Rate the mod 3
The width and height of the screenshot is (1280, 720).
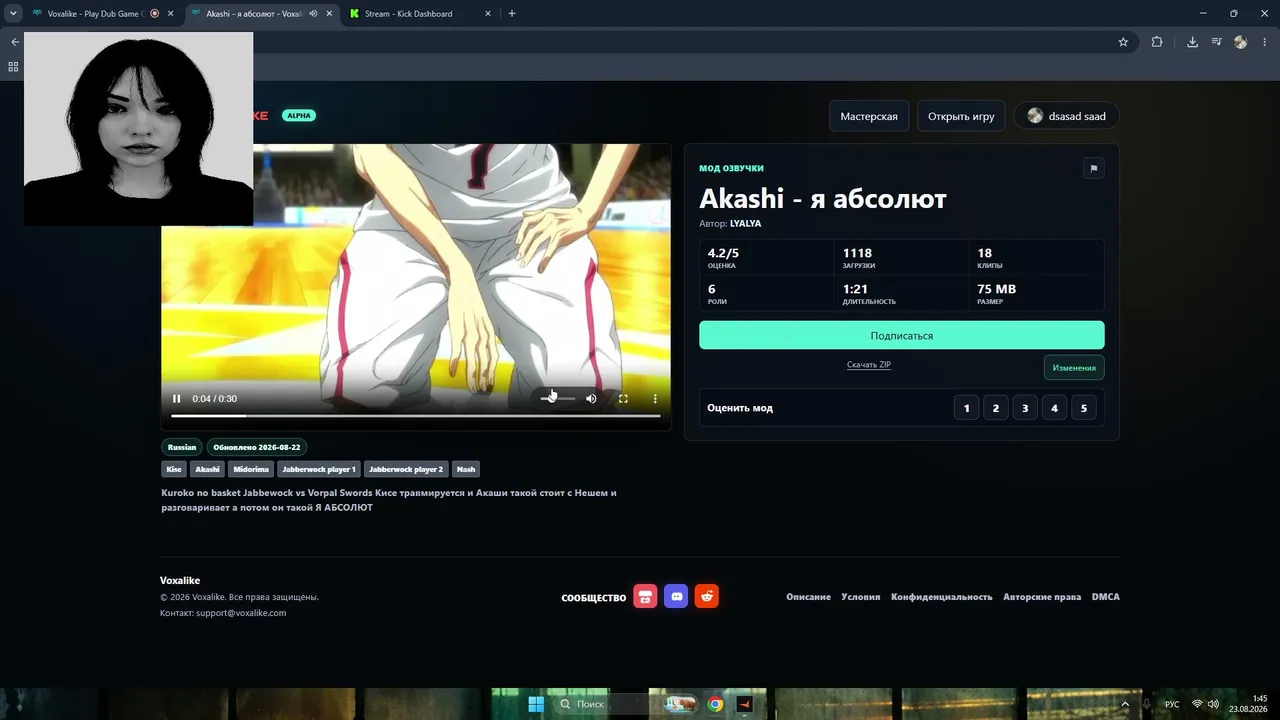1025,408
